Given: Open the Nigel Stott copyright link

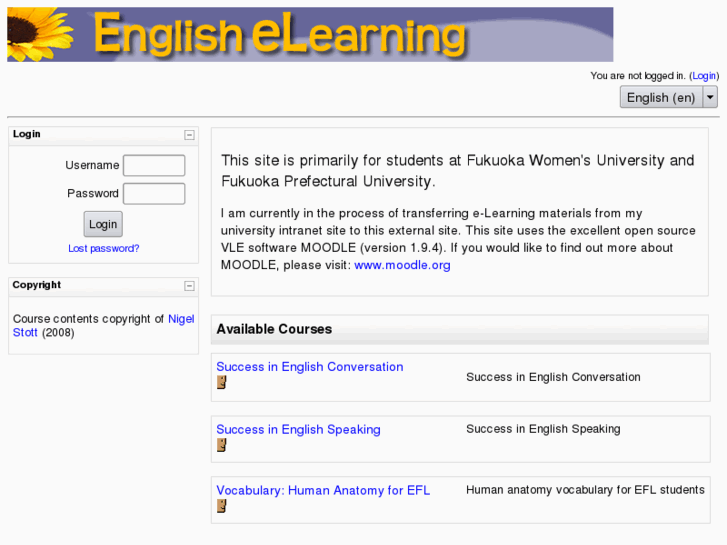Looking at the screenshot, I should [x=103, y=326].
